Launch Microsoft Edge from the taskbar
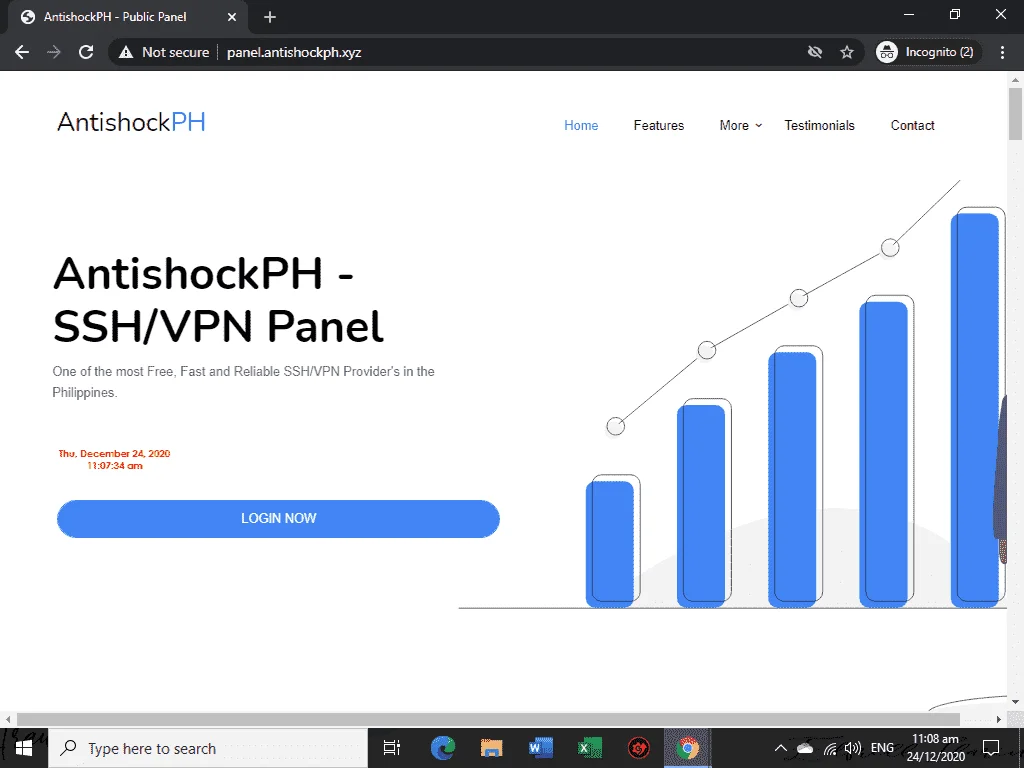This screenshot has height=768, width=1024. point(442,748)
